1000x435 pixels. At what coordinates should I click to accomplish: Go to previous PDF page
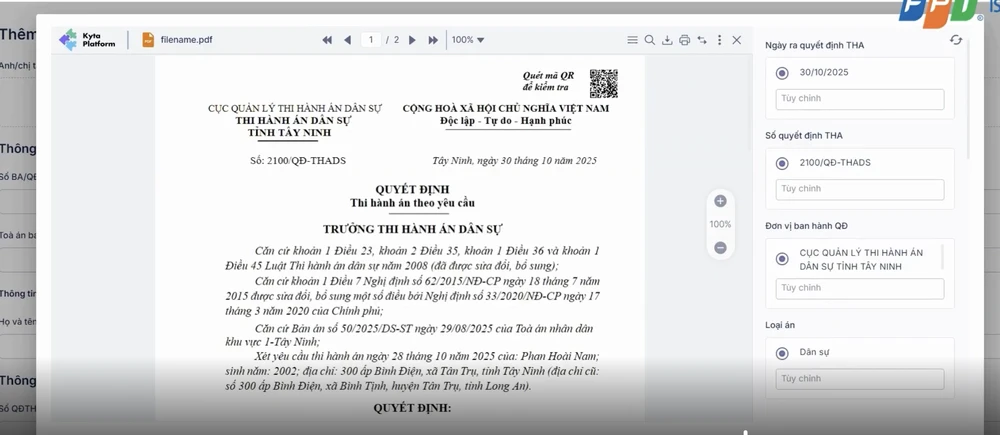pyautogui.click(x=347, y=40)
